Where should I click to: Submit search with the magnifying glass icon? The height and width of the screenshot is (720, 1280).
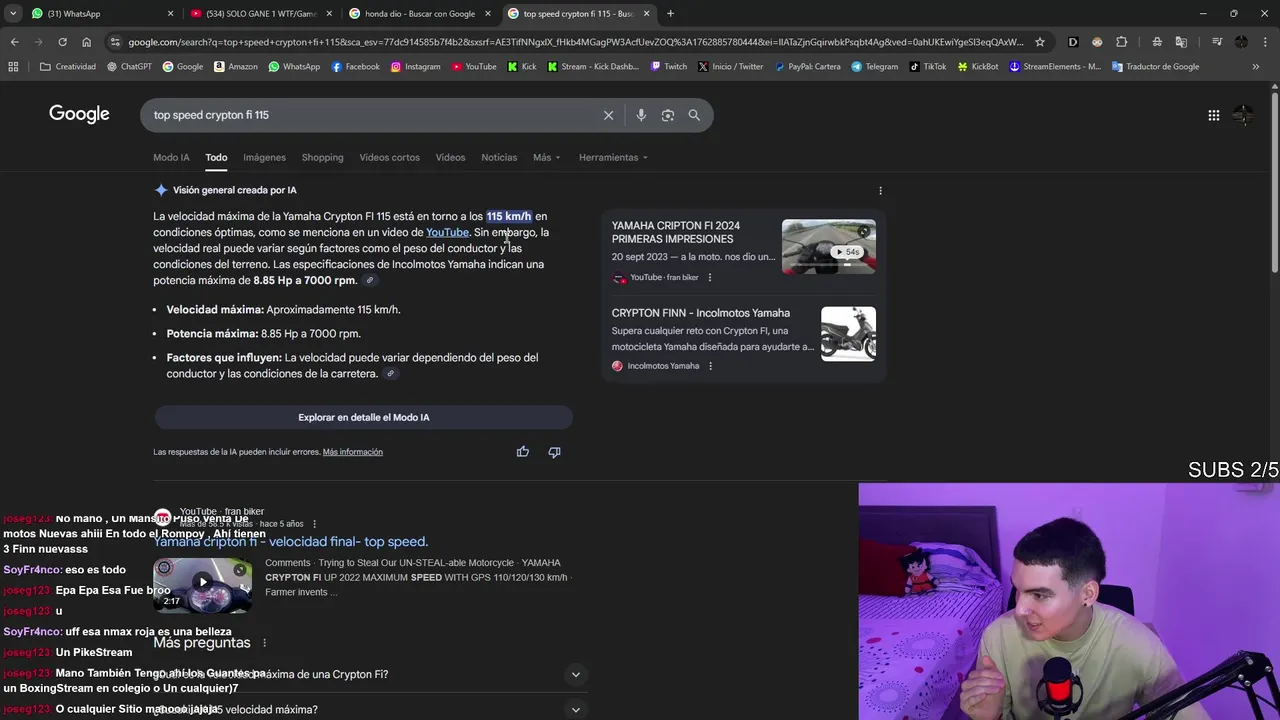pyautogui.click(x=694, y=115)
